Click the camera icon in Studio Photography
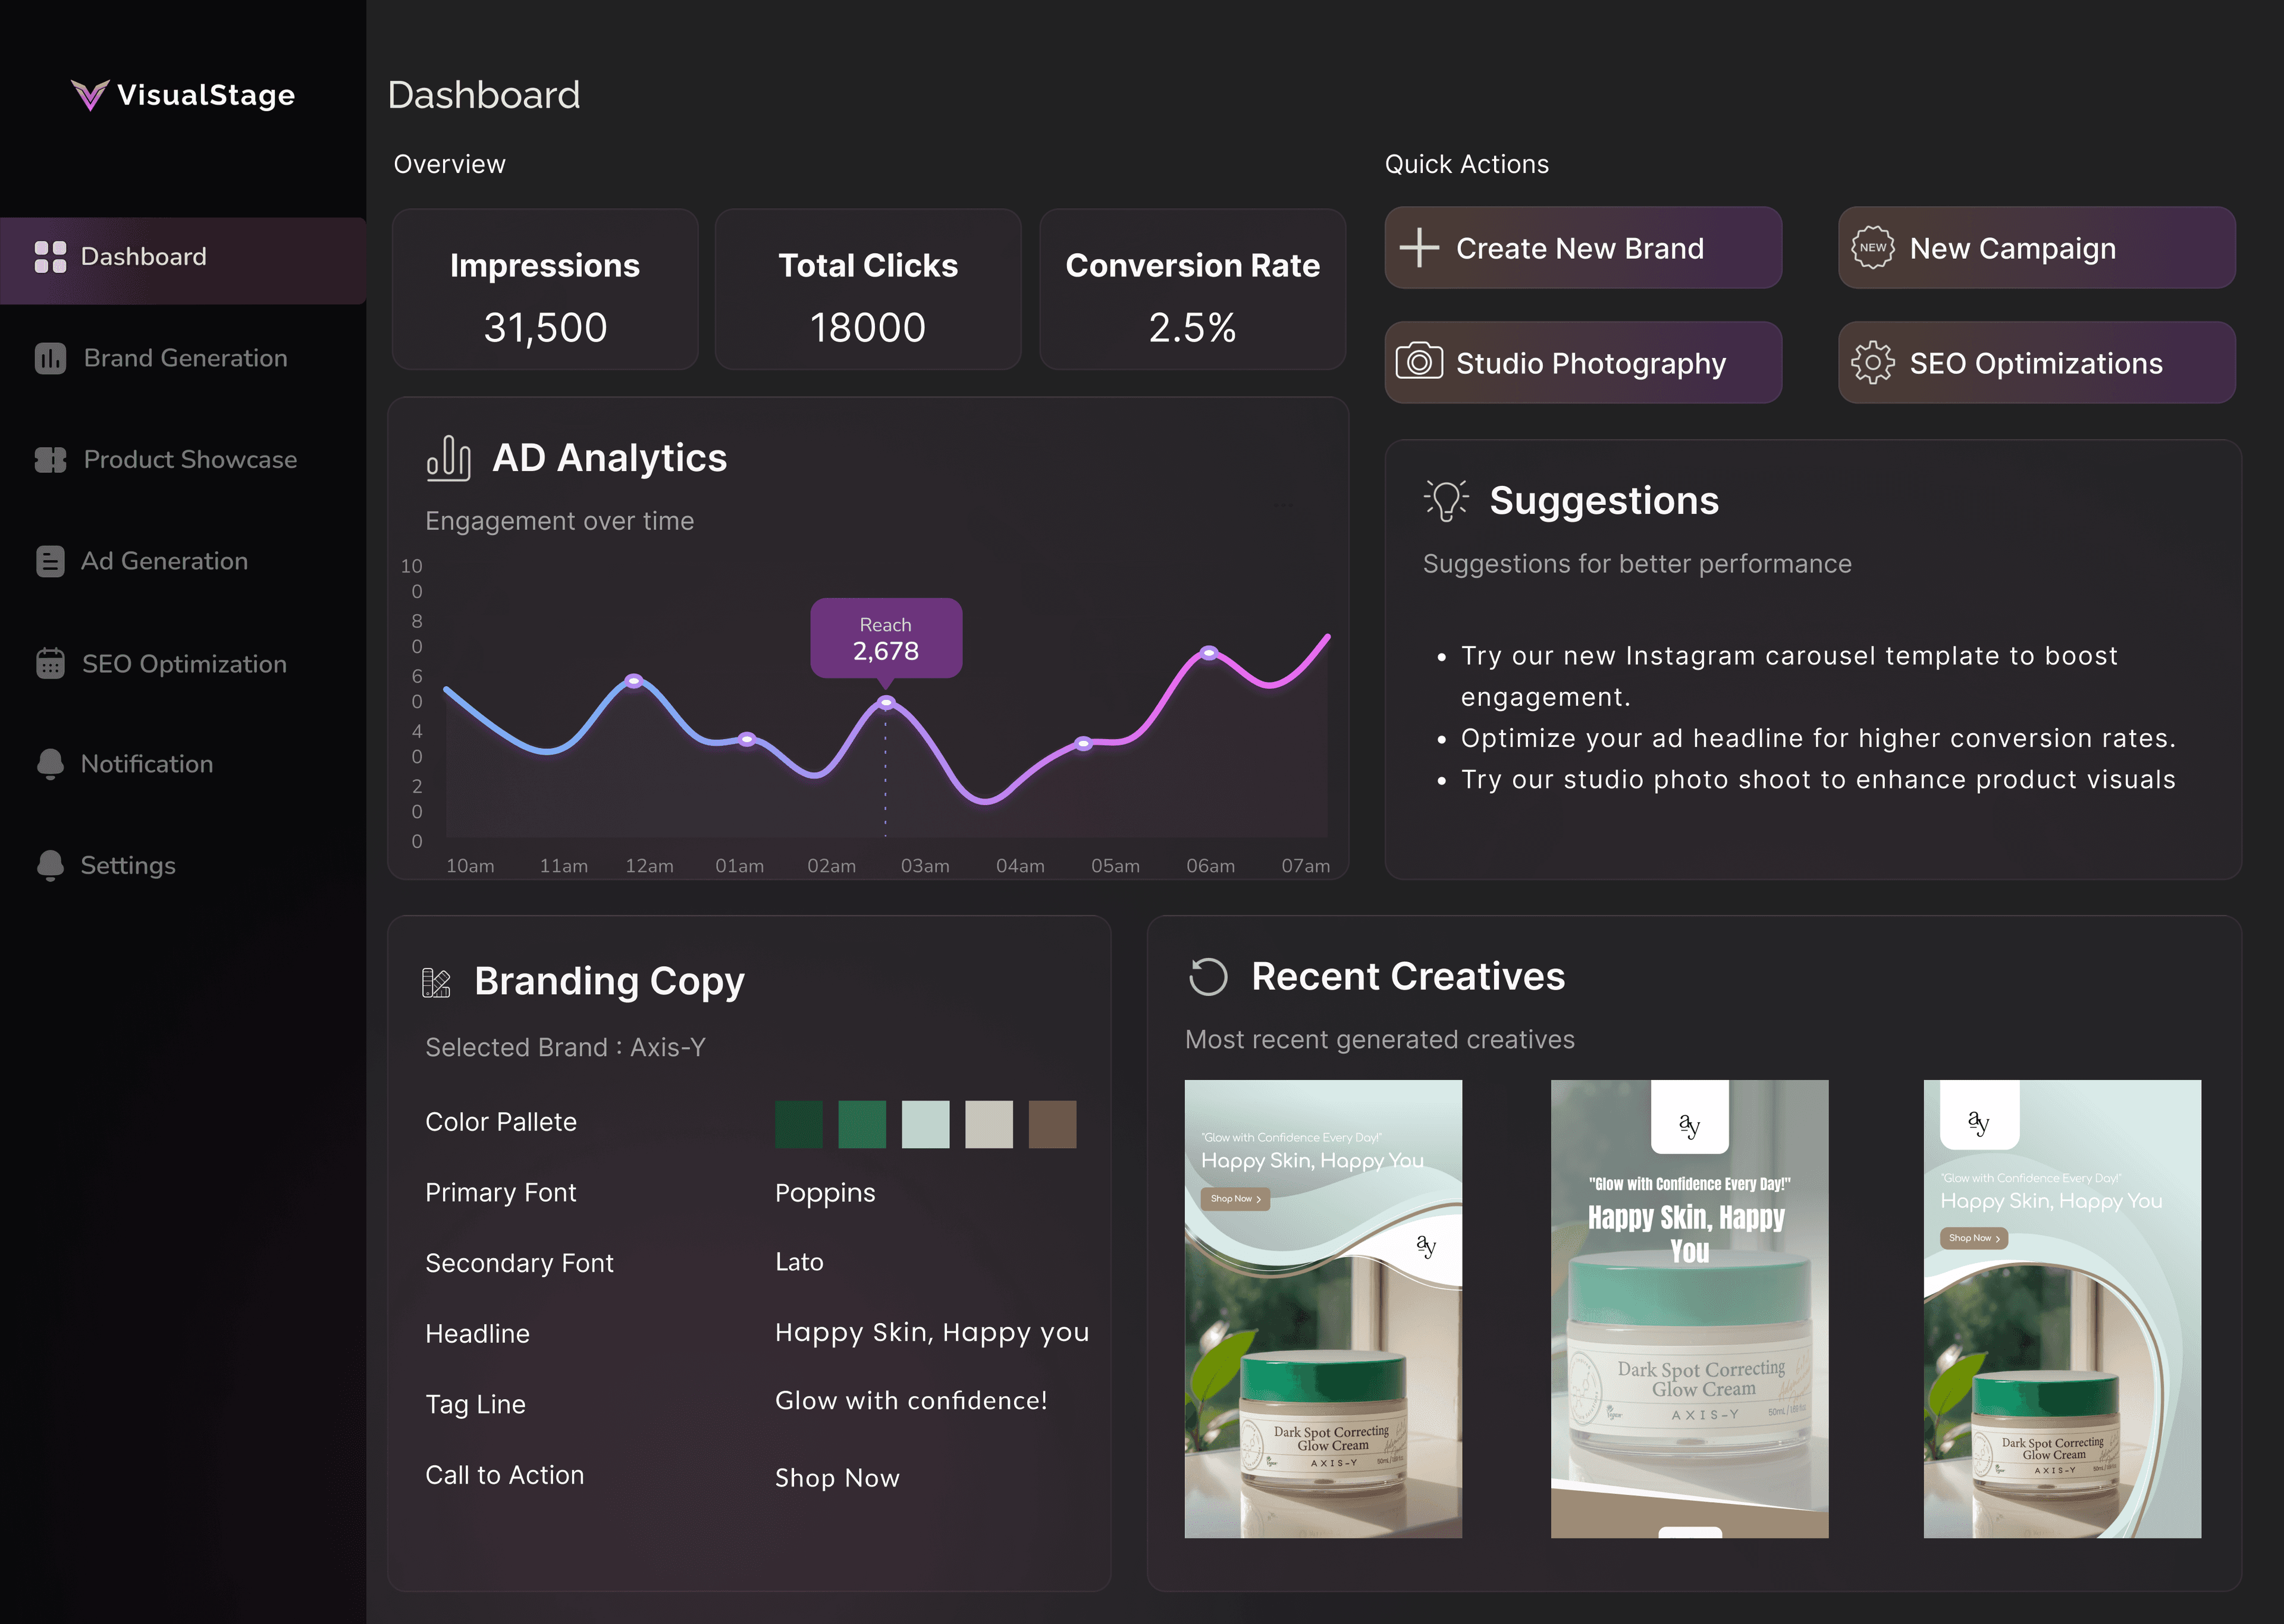2284x1624 pixels. tap(1419, 362)
